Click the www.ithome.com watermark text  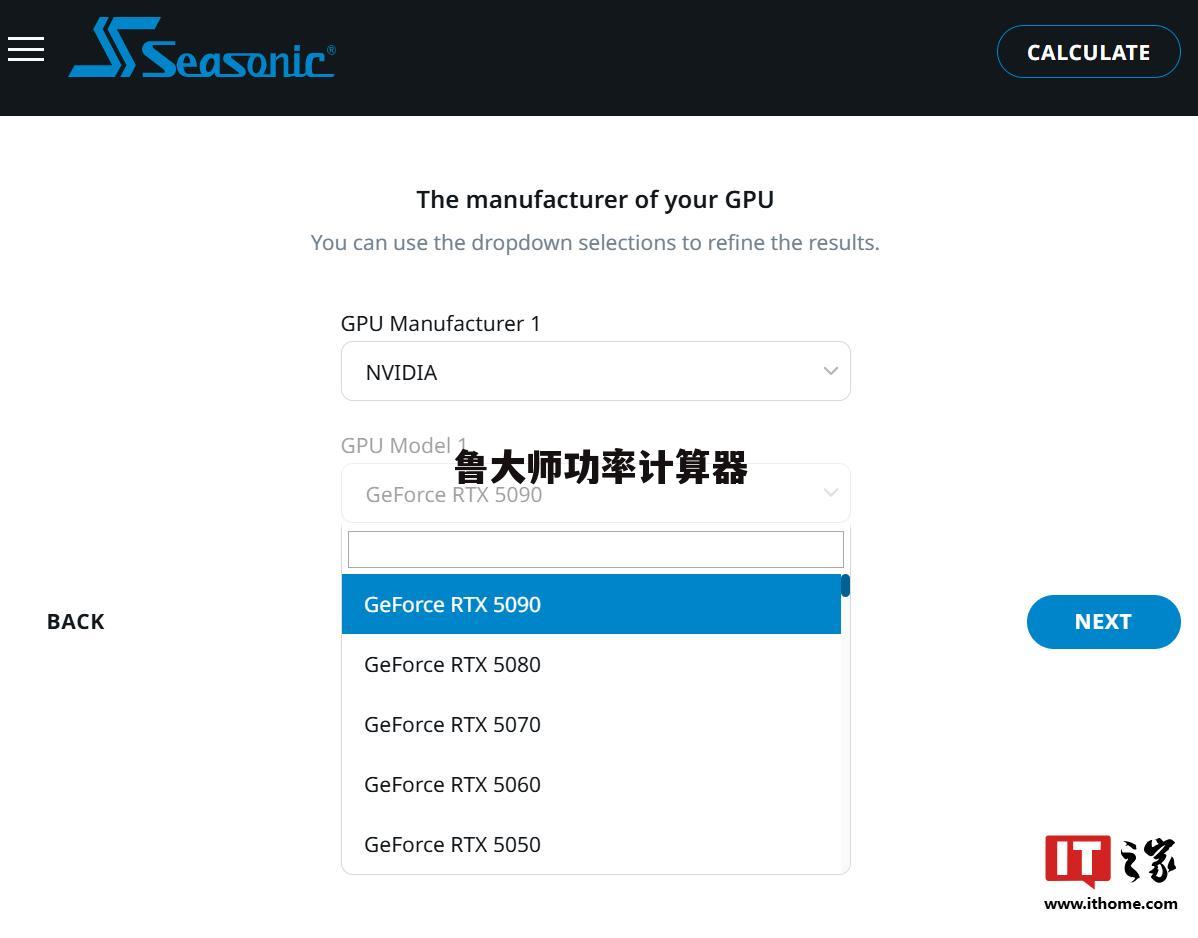1110,904
